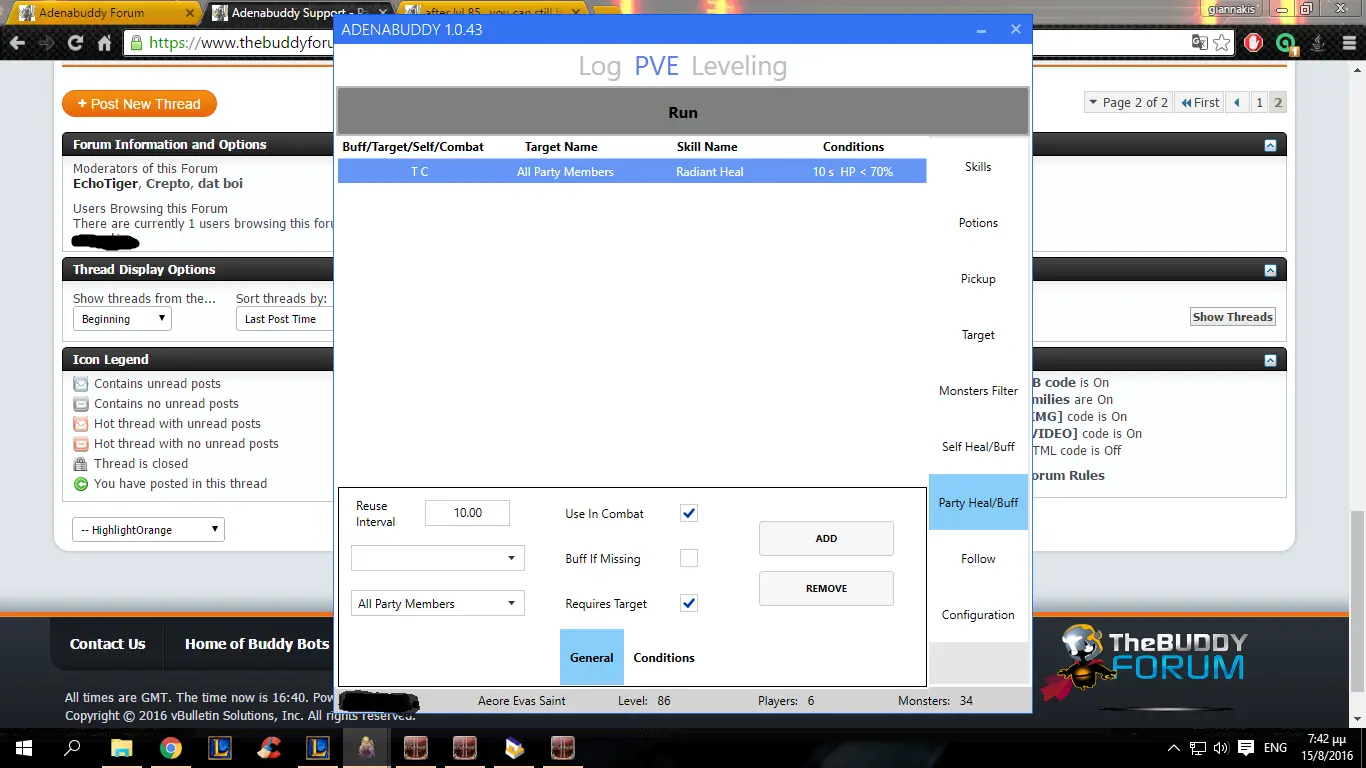Open the Action Center notifications icon
Screen dimensions: 1366x768
coord(1246,748)
